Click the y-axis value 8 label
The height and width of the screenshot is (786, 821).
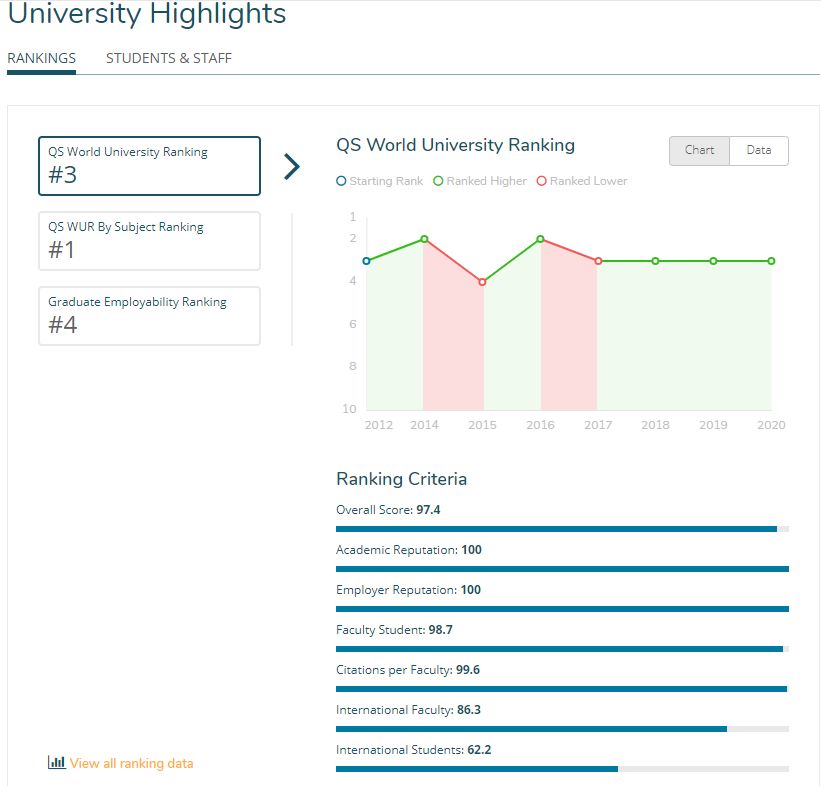[353, 366]
